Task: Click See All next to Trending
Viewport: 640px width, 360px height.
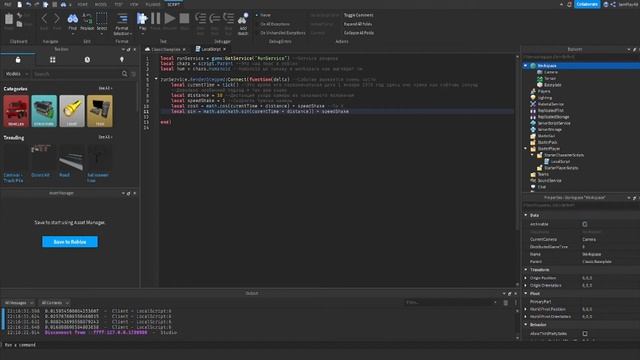Action: click(x=105, y=137)
